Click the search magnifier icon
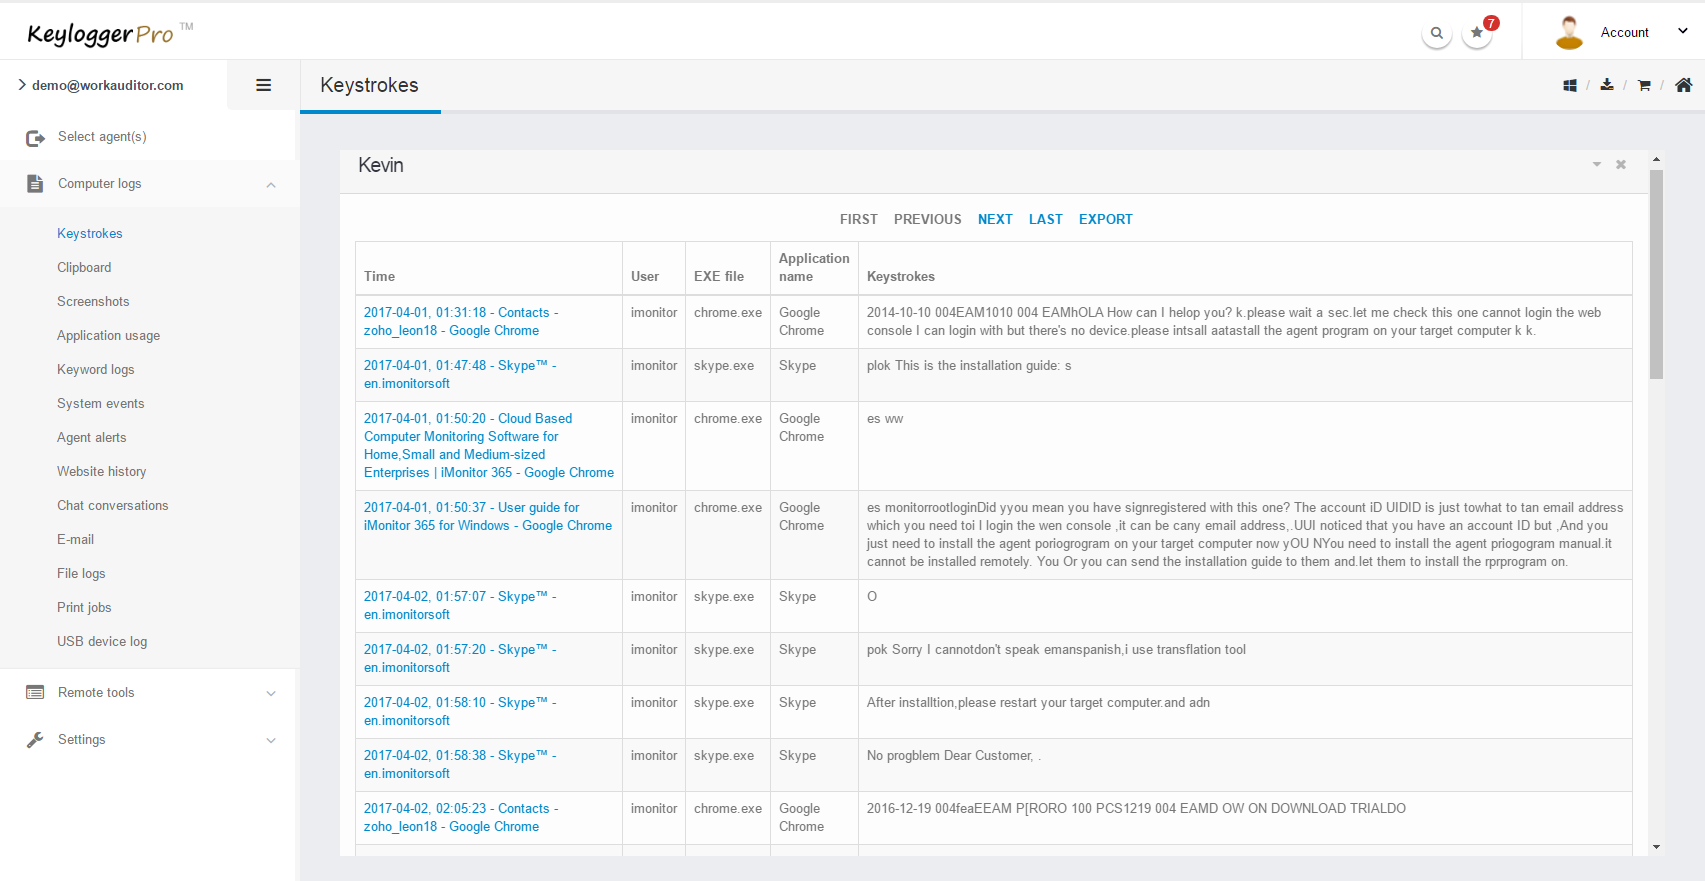Viewport: 1705px width, 881px height. tap(1436, 33)
